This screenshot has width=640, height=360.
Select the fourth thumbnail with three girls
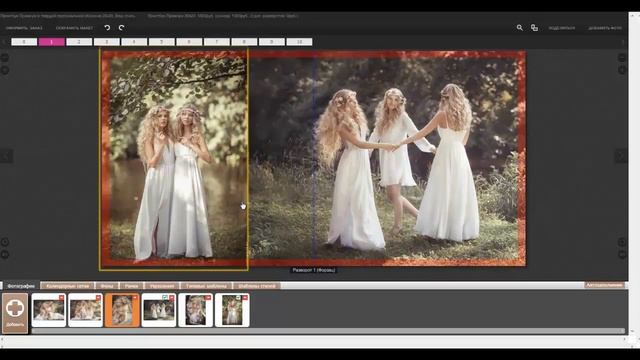coord(159,310)
